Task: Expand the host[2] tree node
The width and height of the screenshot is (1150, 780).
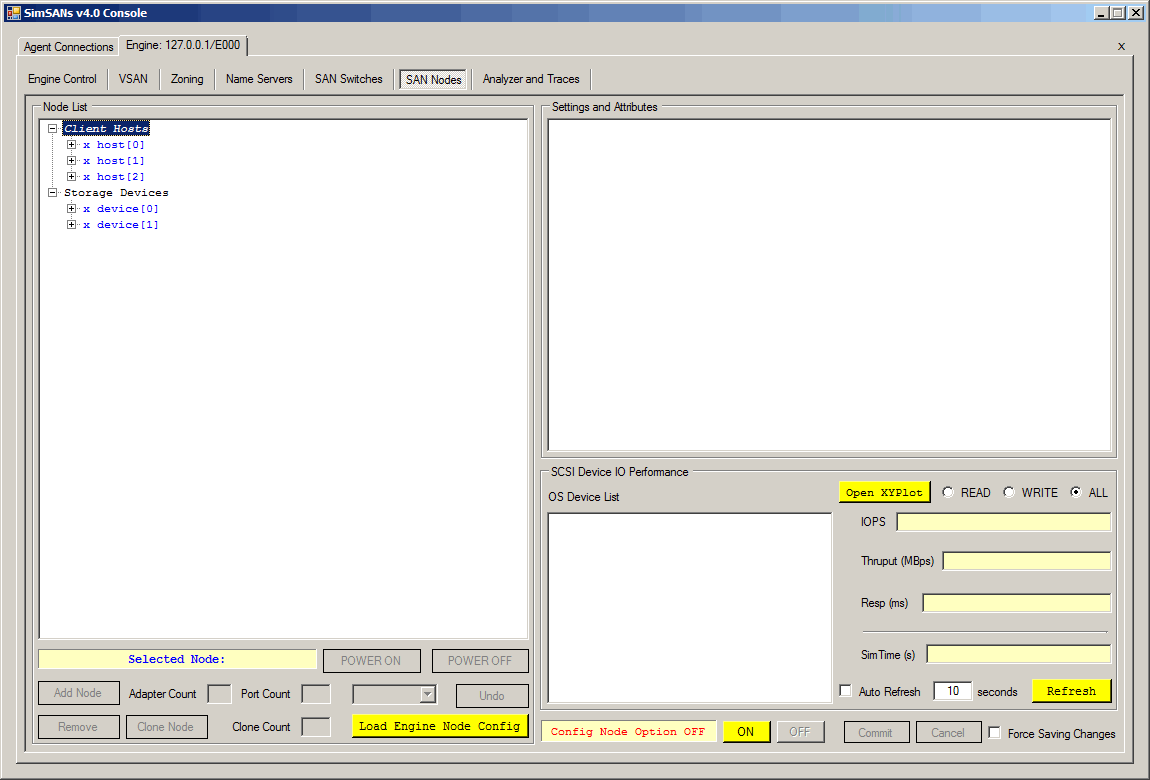Action: point(72,177)
